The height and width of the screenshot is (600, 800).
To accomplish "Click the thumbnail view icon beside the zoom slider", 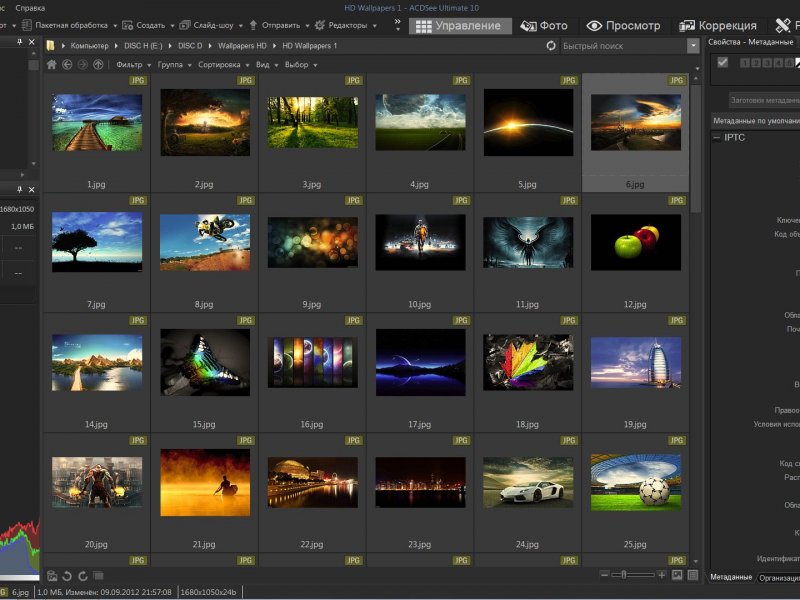I will click(x=677, y=575).
